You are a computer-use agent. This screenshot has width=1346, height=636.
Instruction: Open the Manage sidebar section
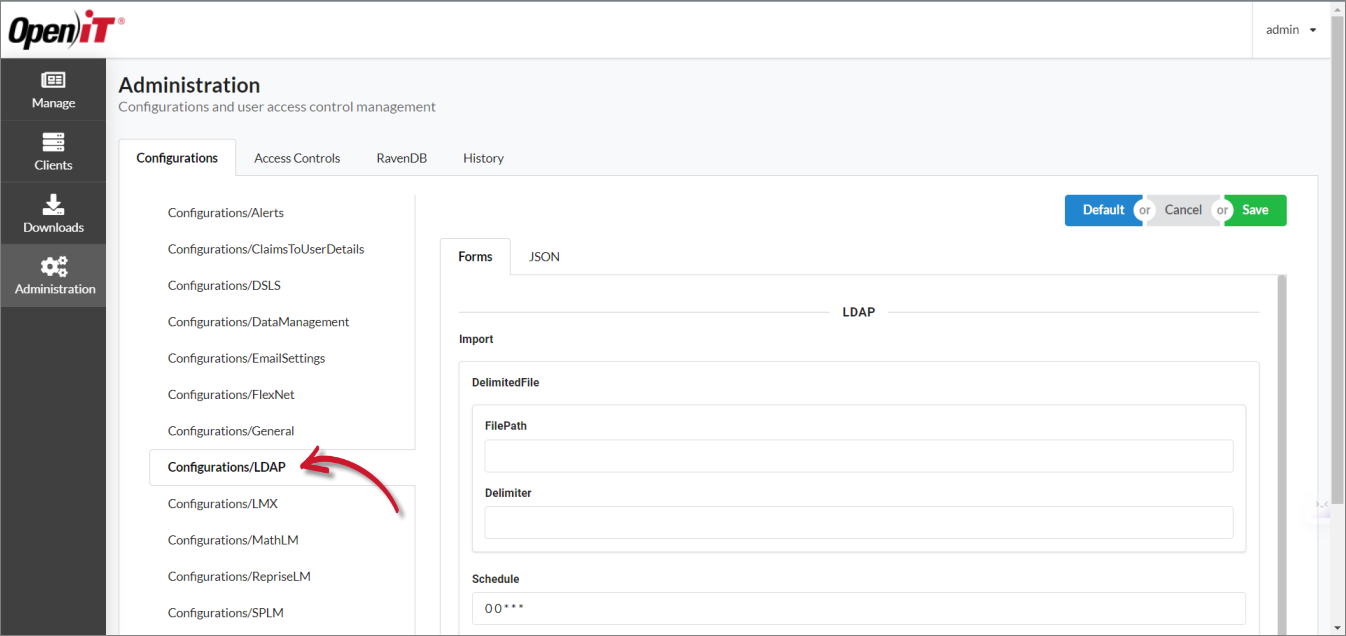point(53,90)
